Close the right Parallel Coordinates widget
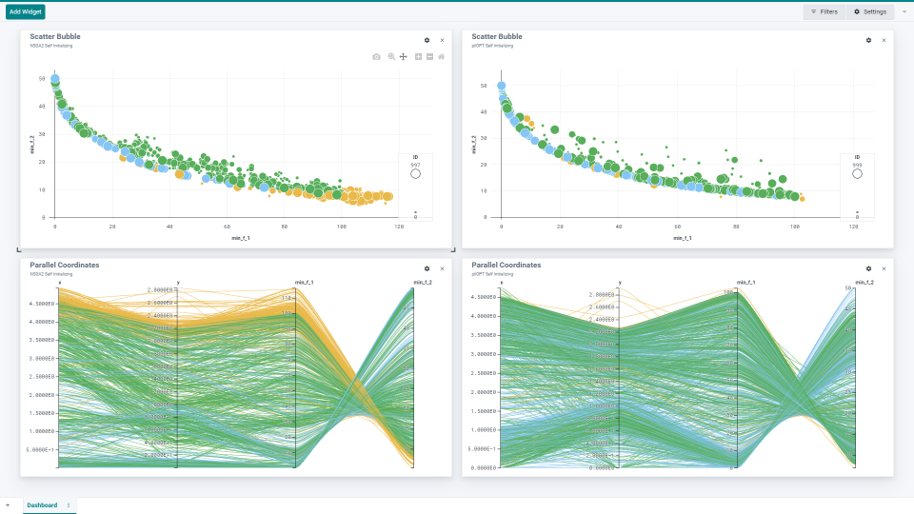This screenshot has height=514, width=914. coord(883,268)
